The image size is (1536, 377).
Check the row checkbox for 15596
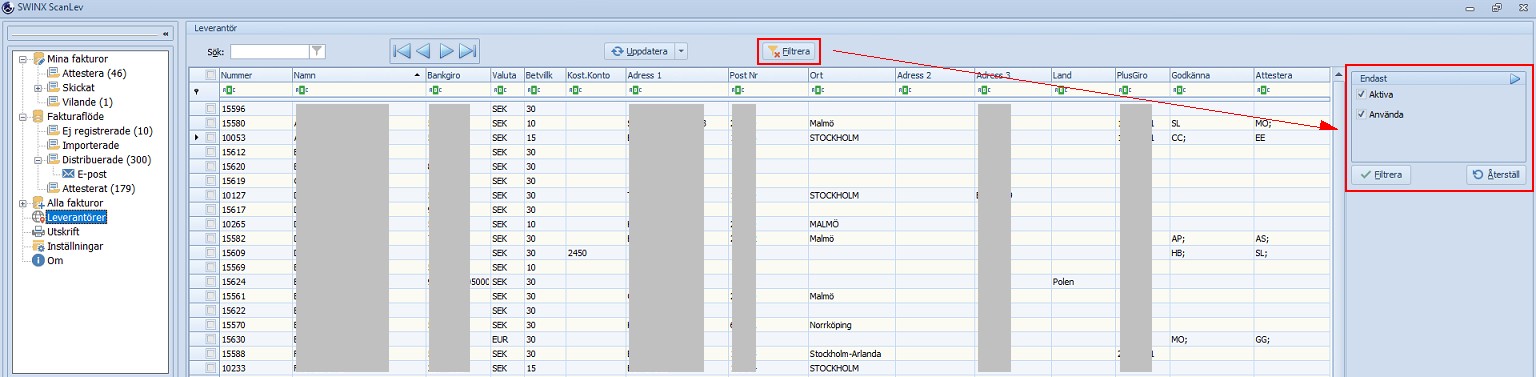[210, 109]
